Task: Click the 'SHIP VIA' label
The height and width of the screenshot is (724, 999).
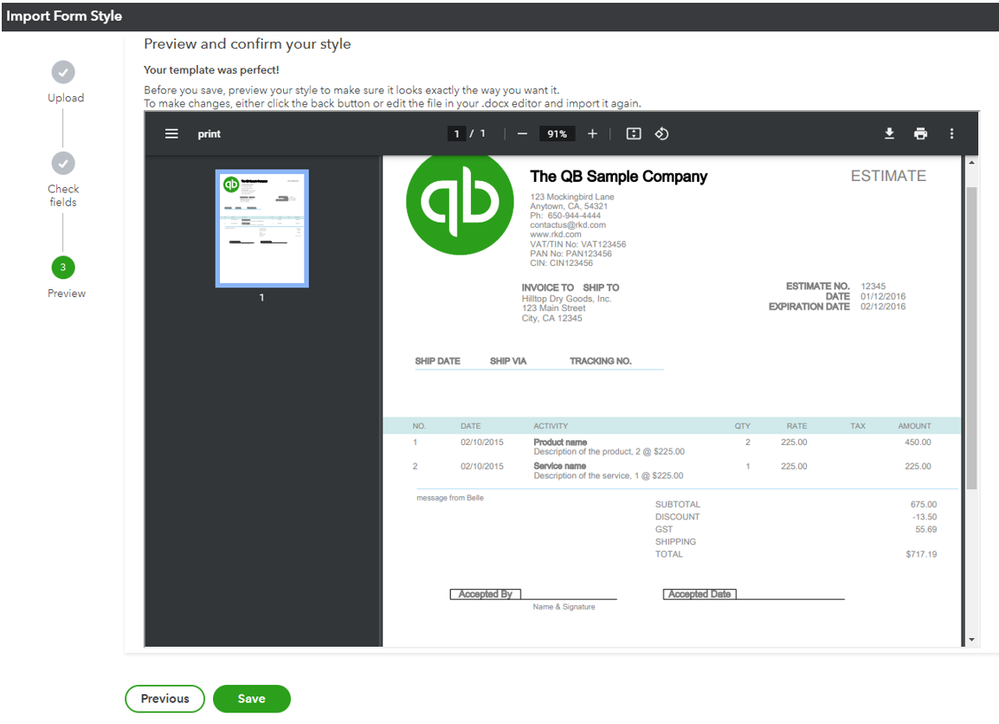Action: (508, 361)
